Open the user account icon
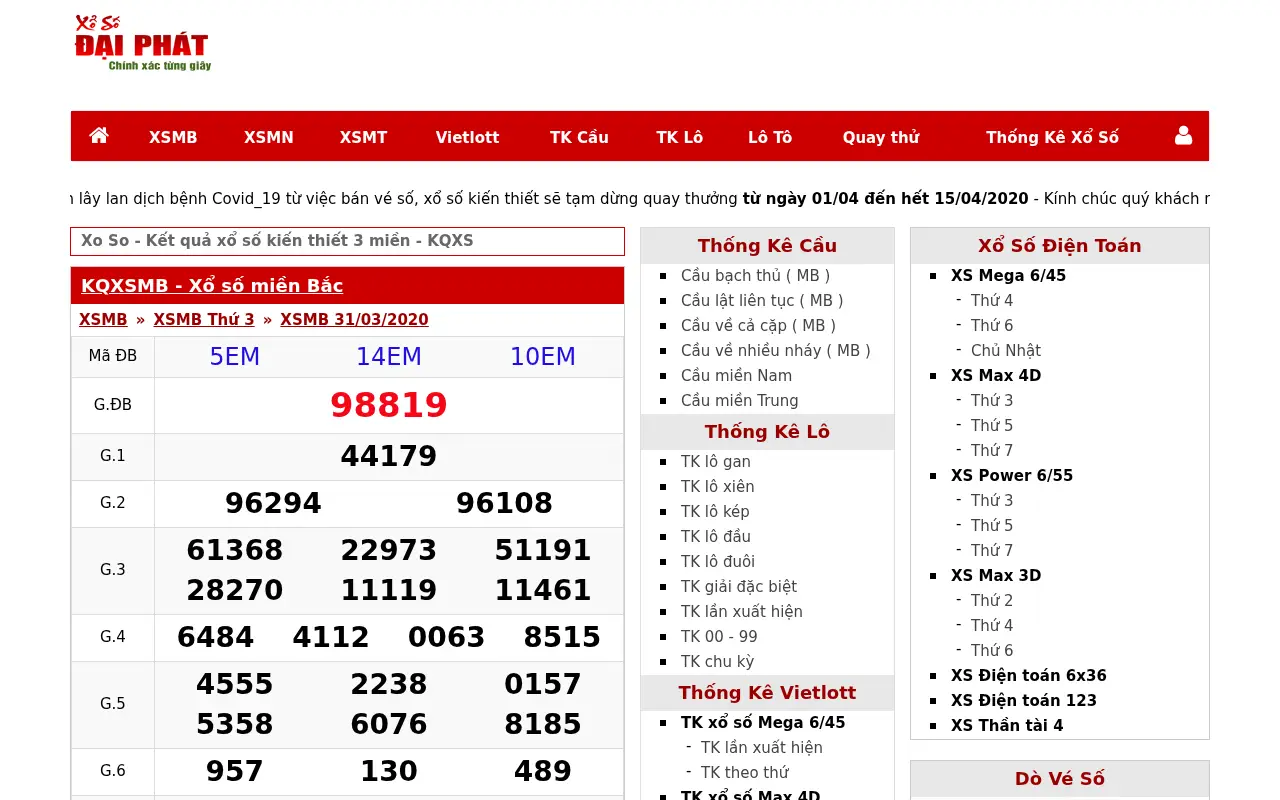This screenshot has height=800, width=1280. point(1183,136)
